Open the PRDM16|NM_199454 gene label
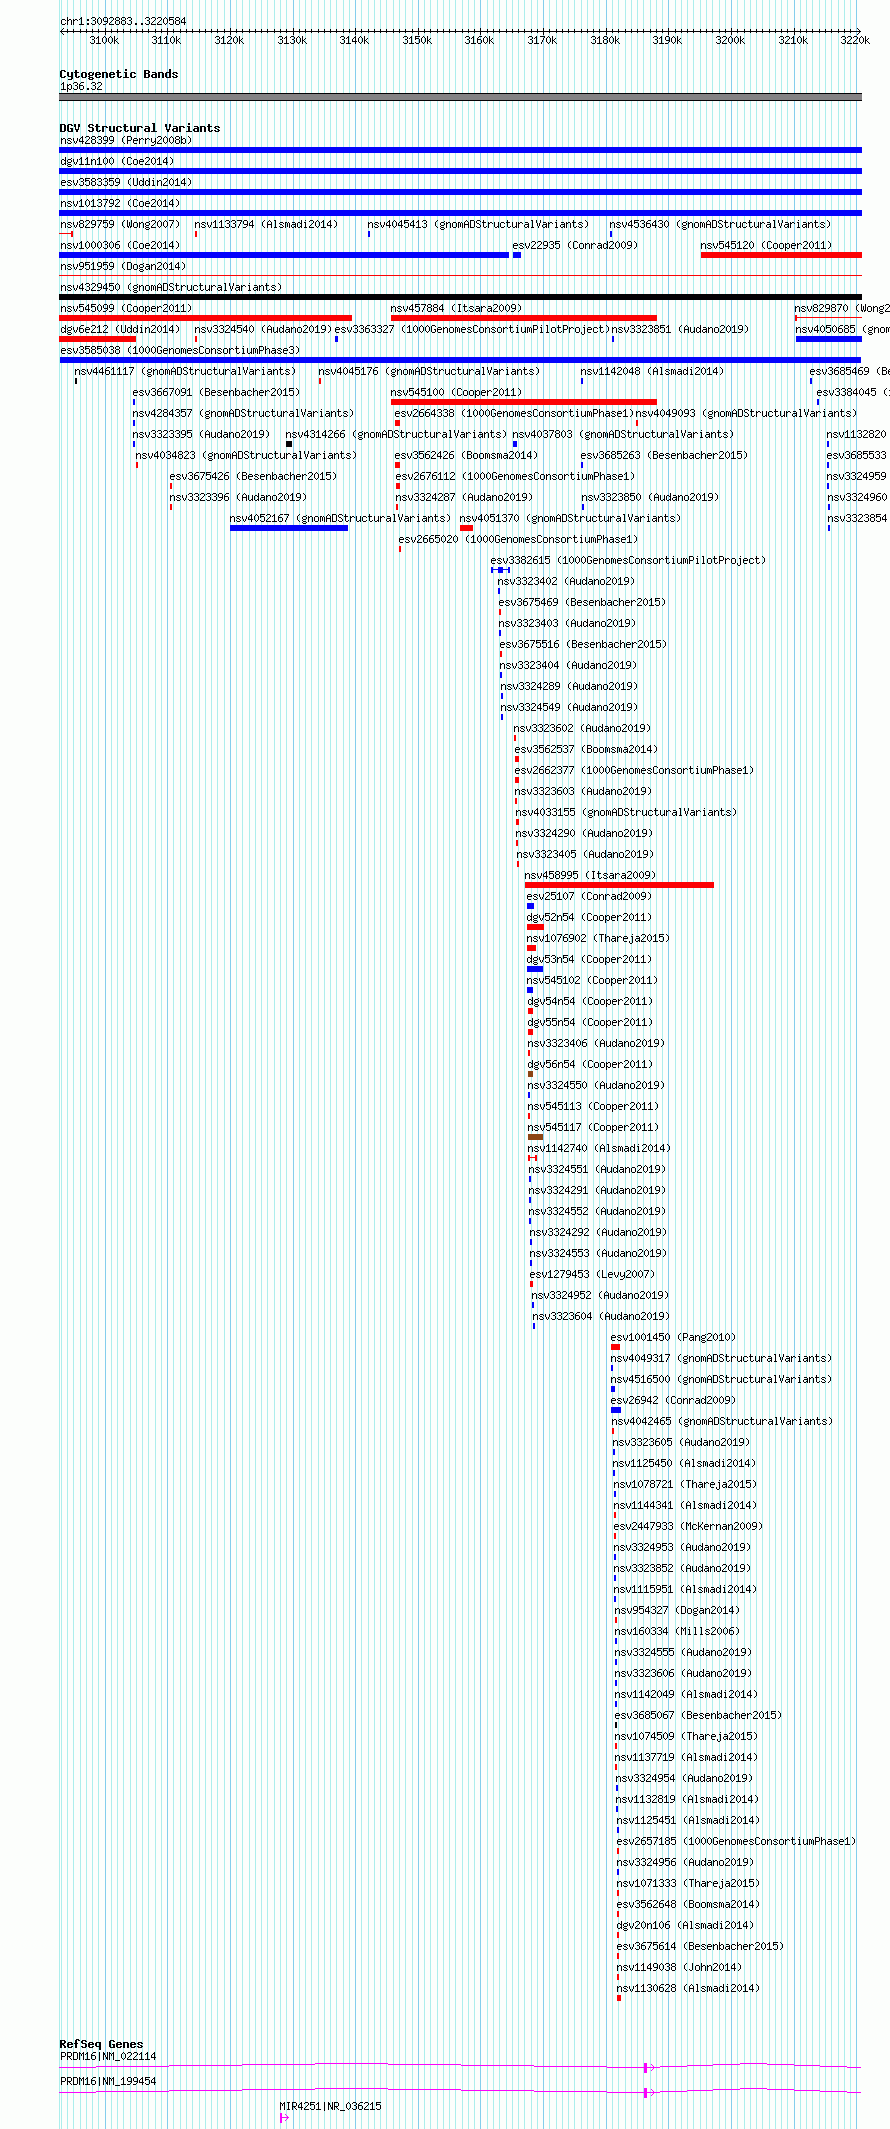The height and width of the screenshot is (2129, 890). pyautogui.click(x=108, y=2082)
